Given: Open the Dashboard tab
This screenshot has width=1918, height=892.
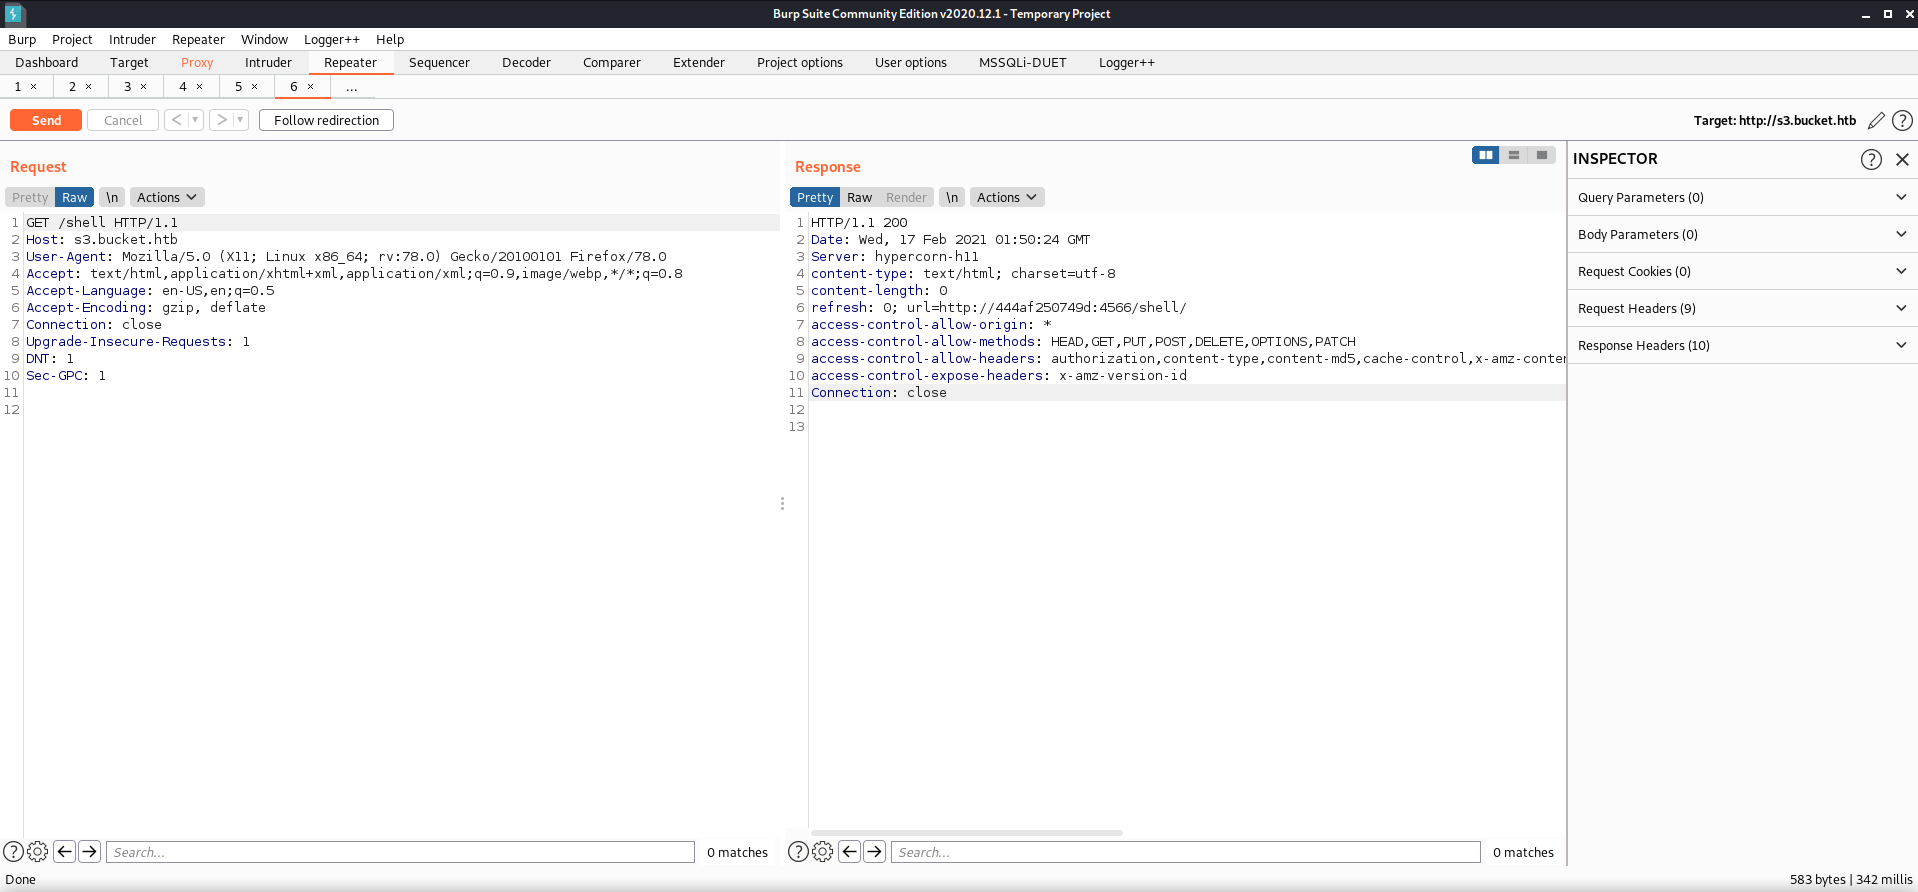Looking at the screenshot, I should pos(47,63).
